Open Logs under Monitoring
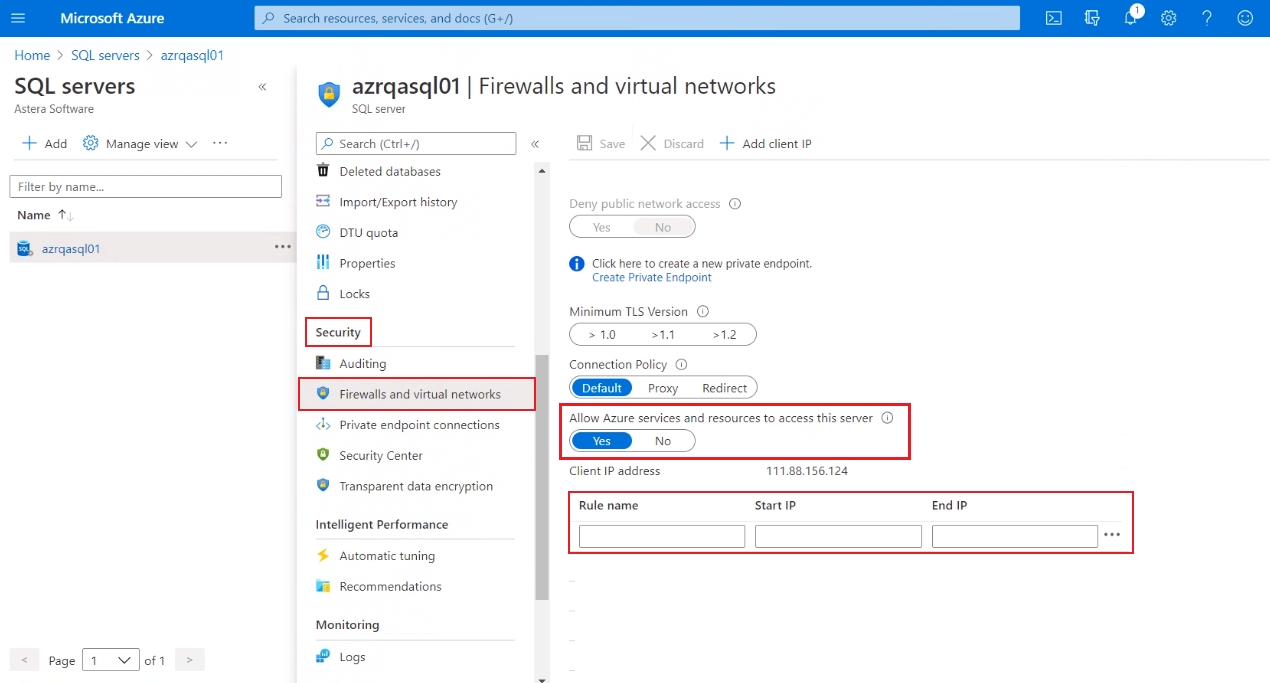The height and width of the screenshot is (683, 1270). tap(352, 657)
